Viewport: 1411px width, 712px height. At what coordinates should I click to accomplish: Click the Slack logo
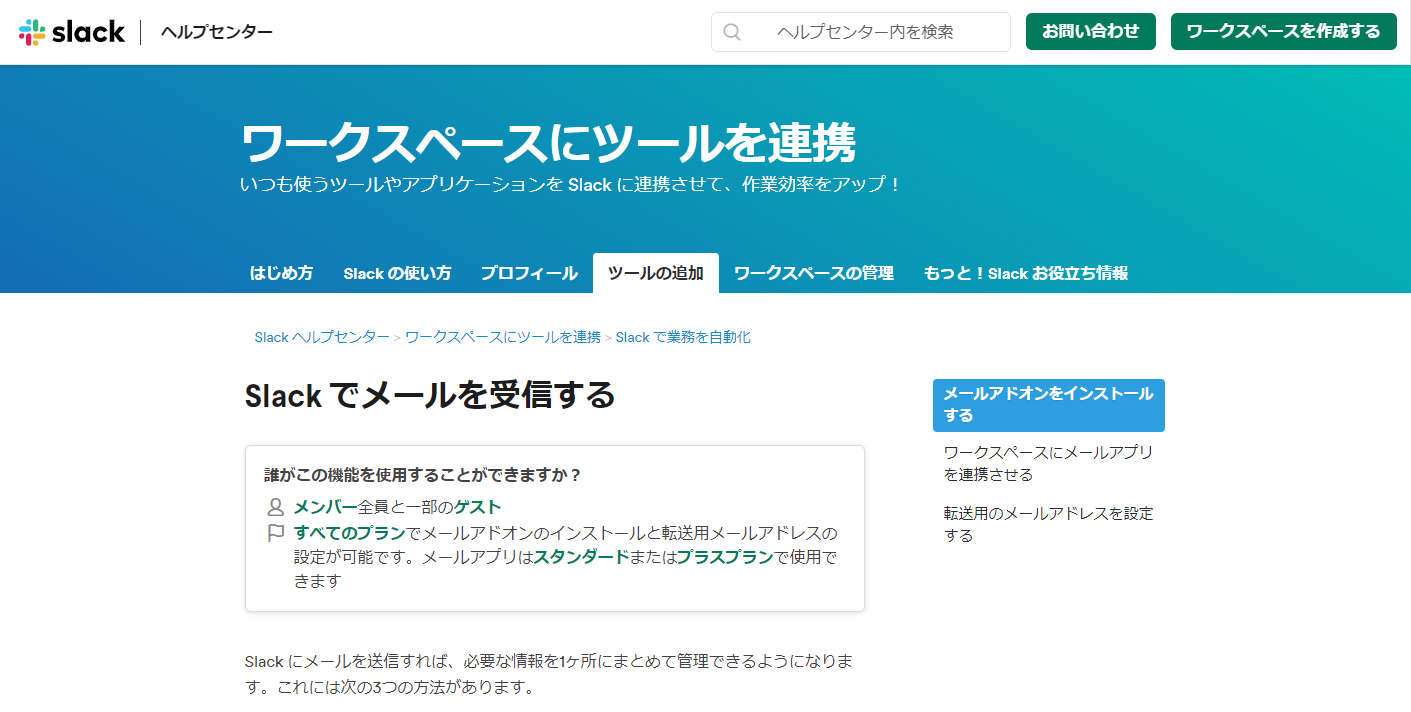click(72, 32)
